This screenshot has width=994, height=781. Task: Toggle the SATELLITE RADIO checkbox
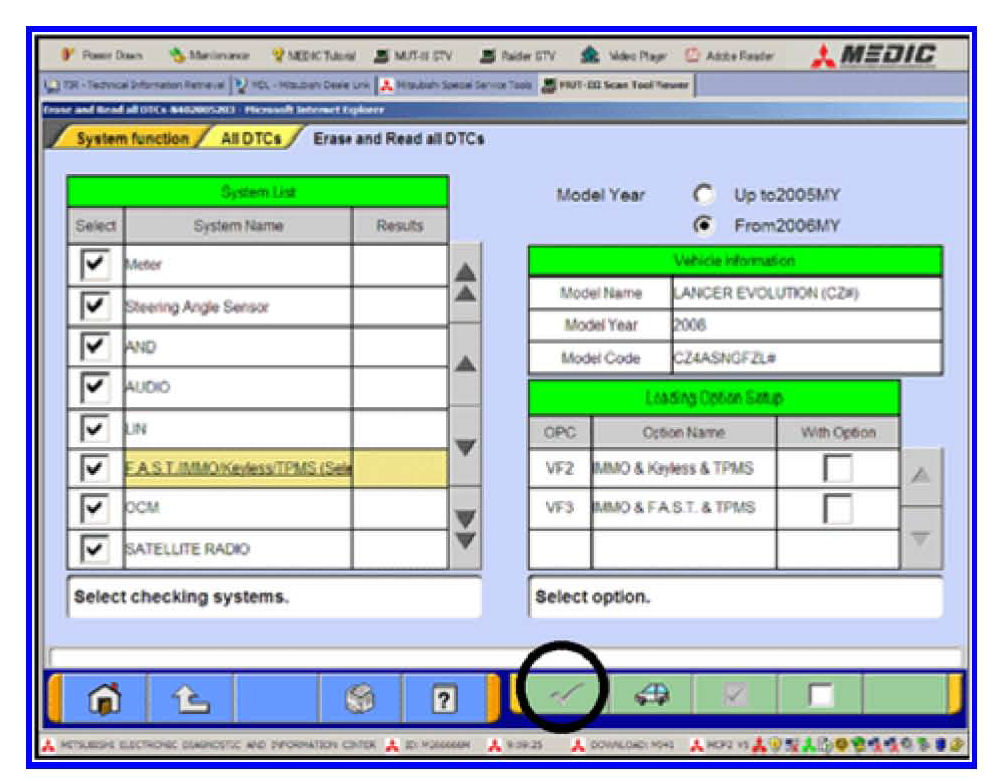point(96,549)
